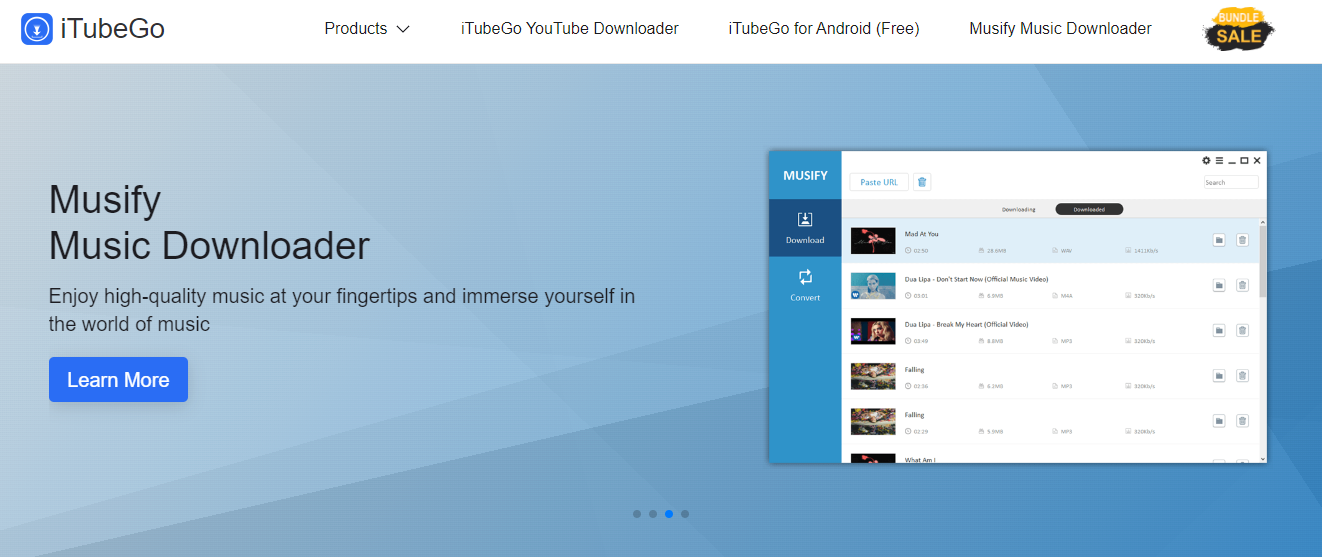Open the Download section in Musify sidebar

click(805, 228)
